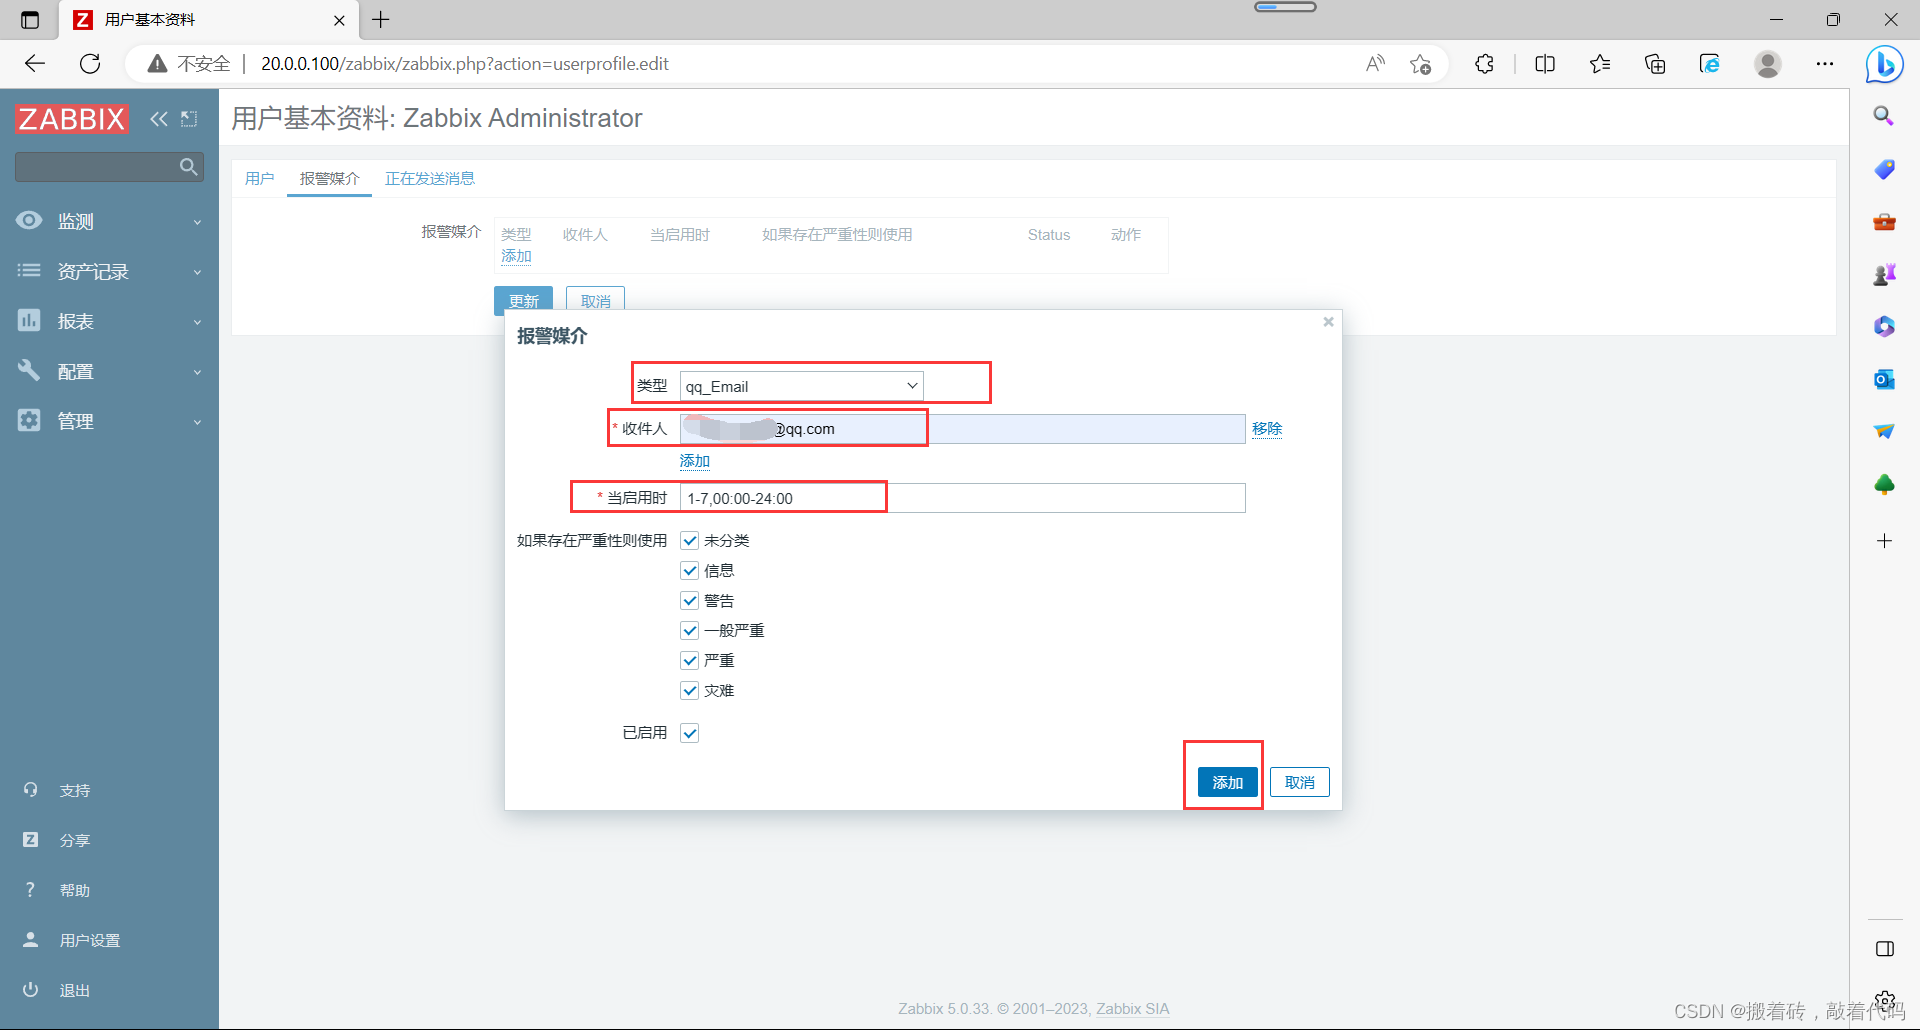1920x1030 pixels.
Task: Expand the 管理 chevron arrow
Action: click(197, 422)
